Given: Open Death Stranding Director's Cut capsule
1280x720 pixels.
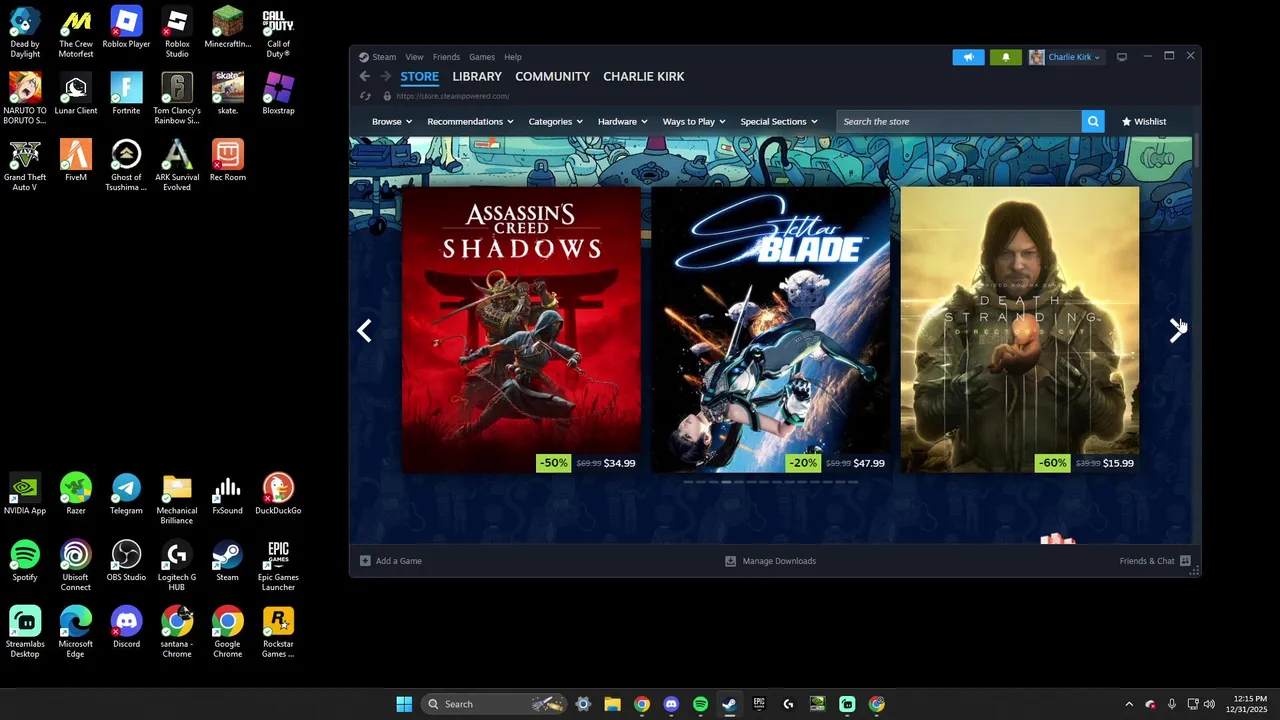Looking at the screenshot, I should [1019, 329].
